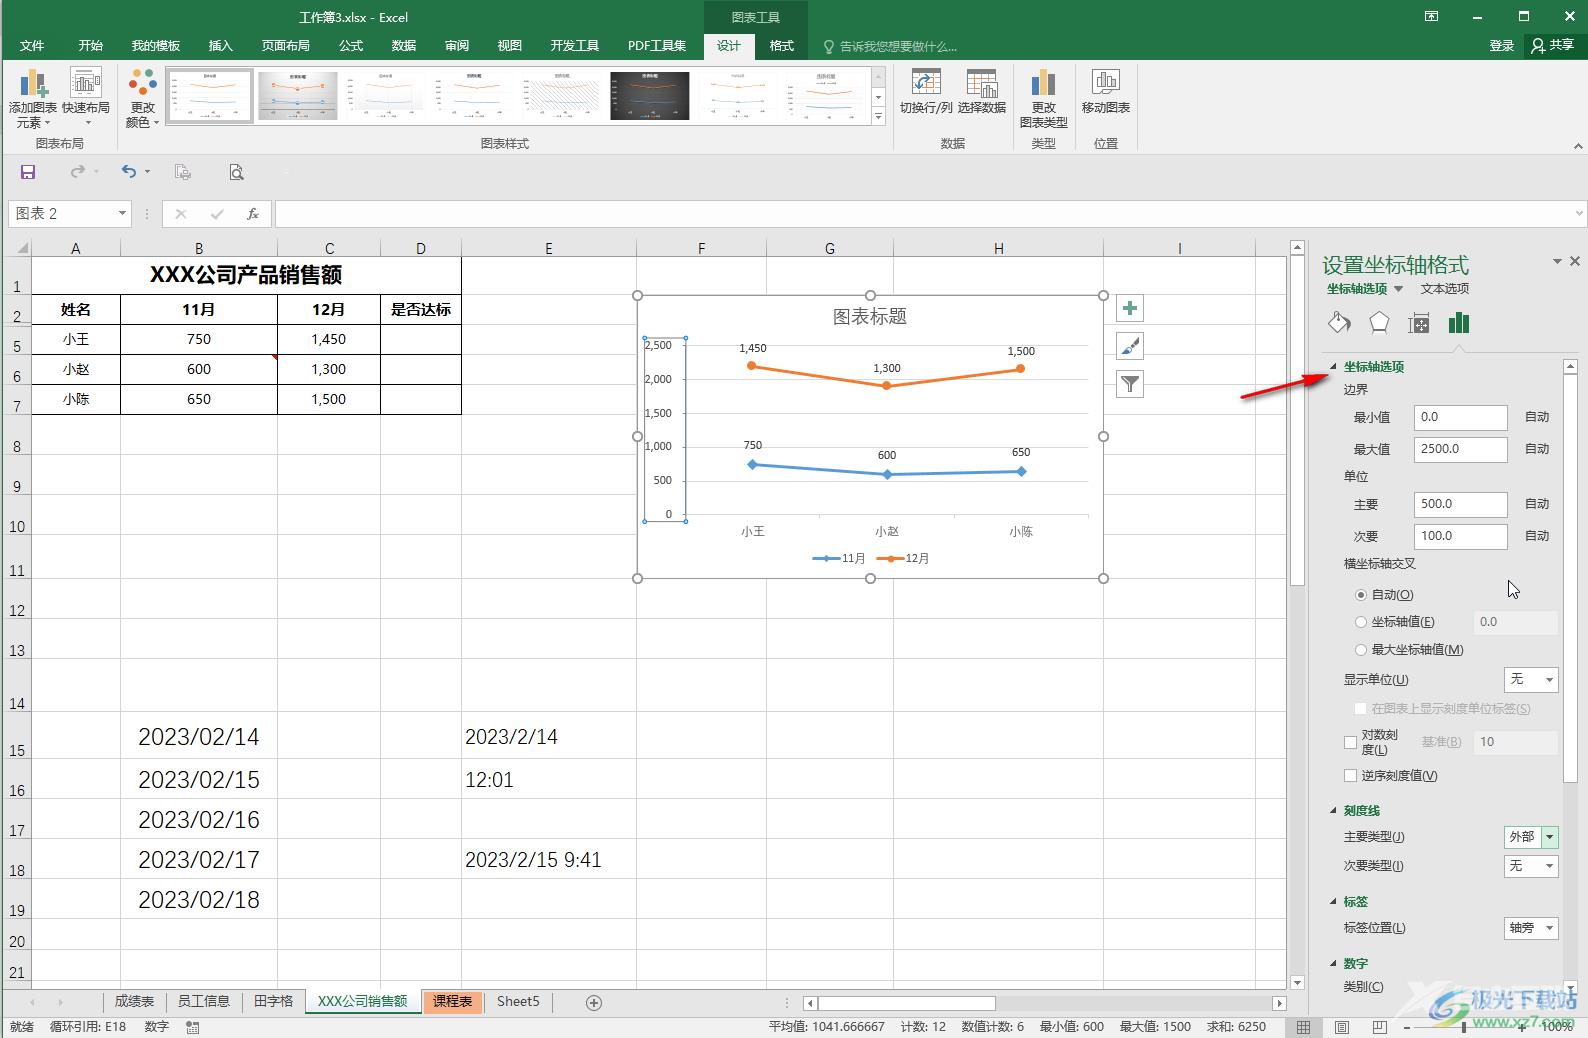Click the chart styles brush button

pyautogui.click(x=1130, y=346)
